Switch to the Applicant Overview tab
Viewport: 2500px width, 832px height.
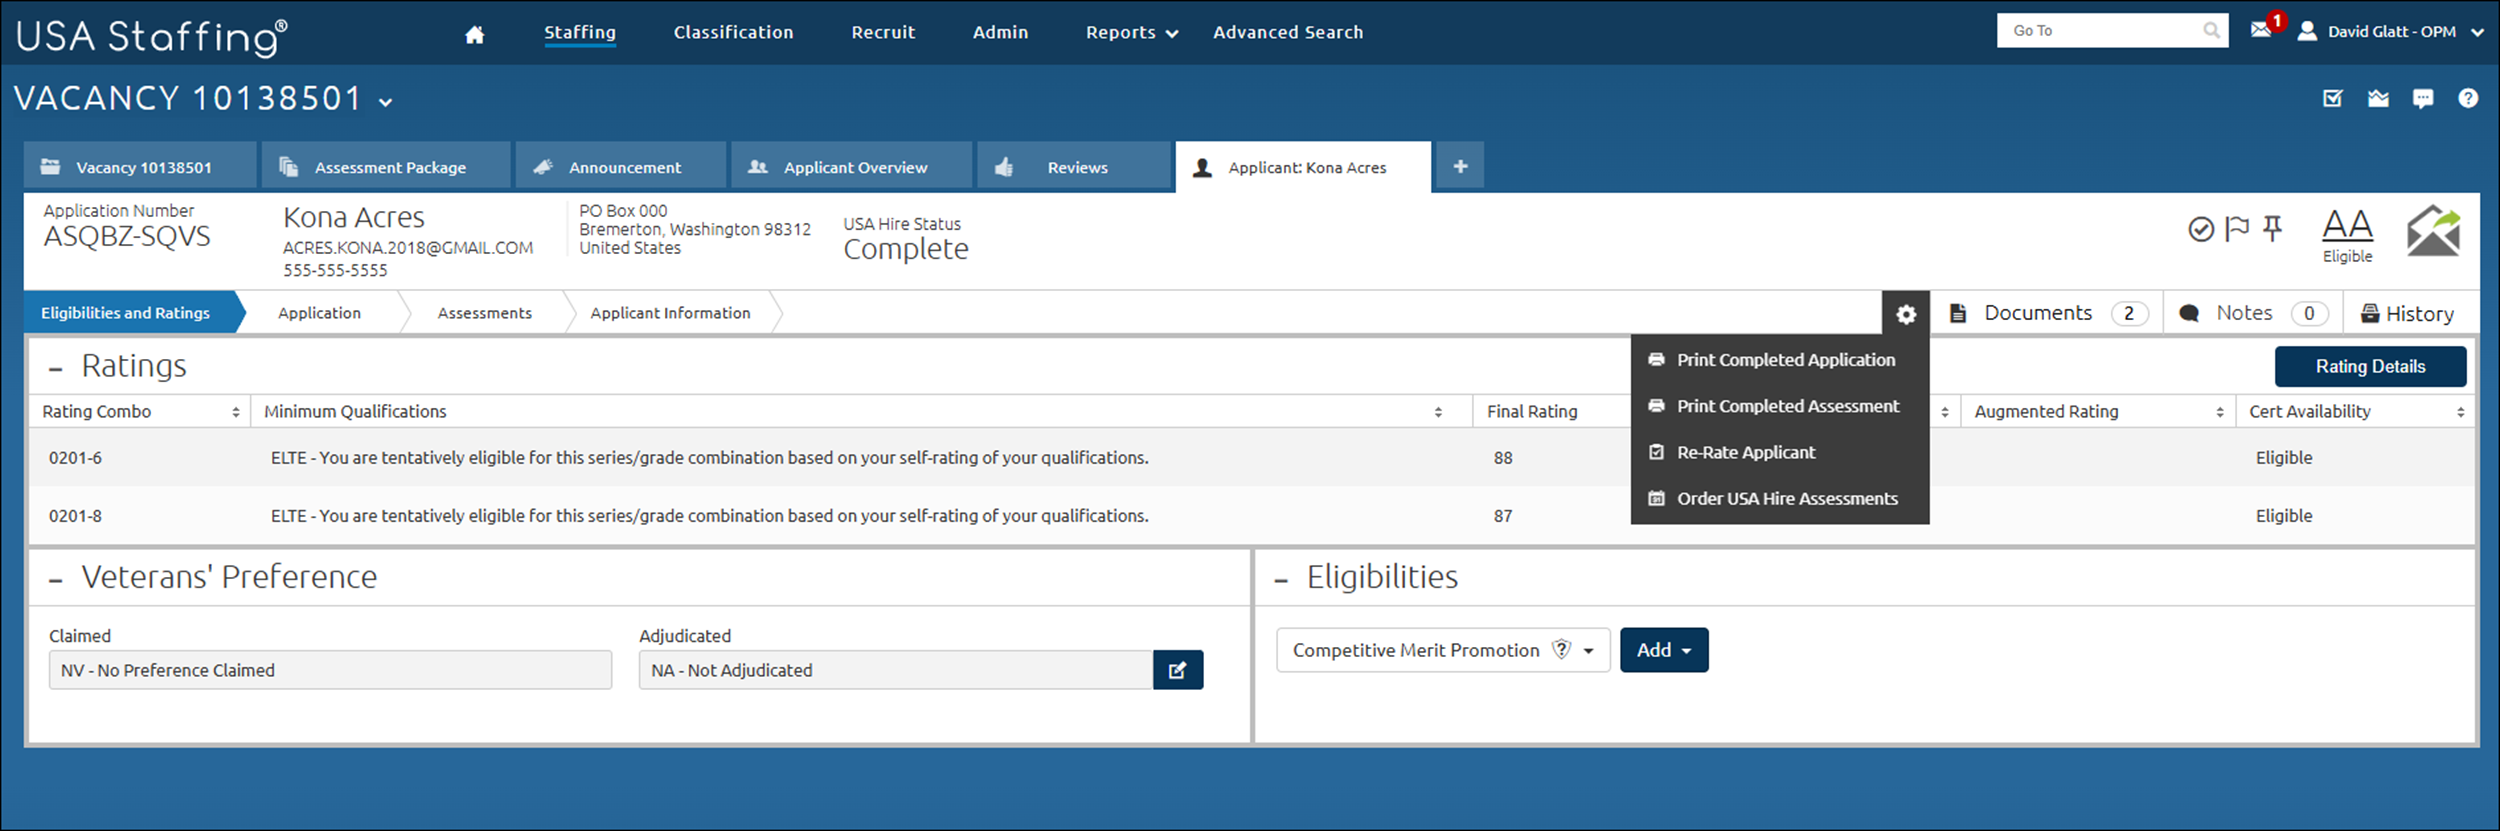[852, 167]
